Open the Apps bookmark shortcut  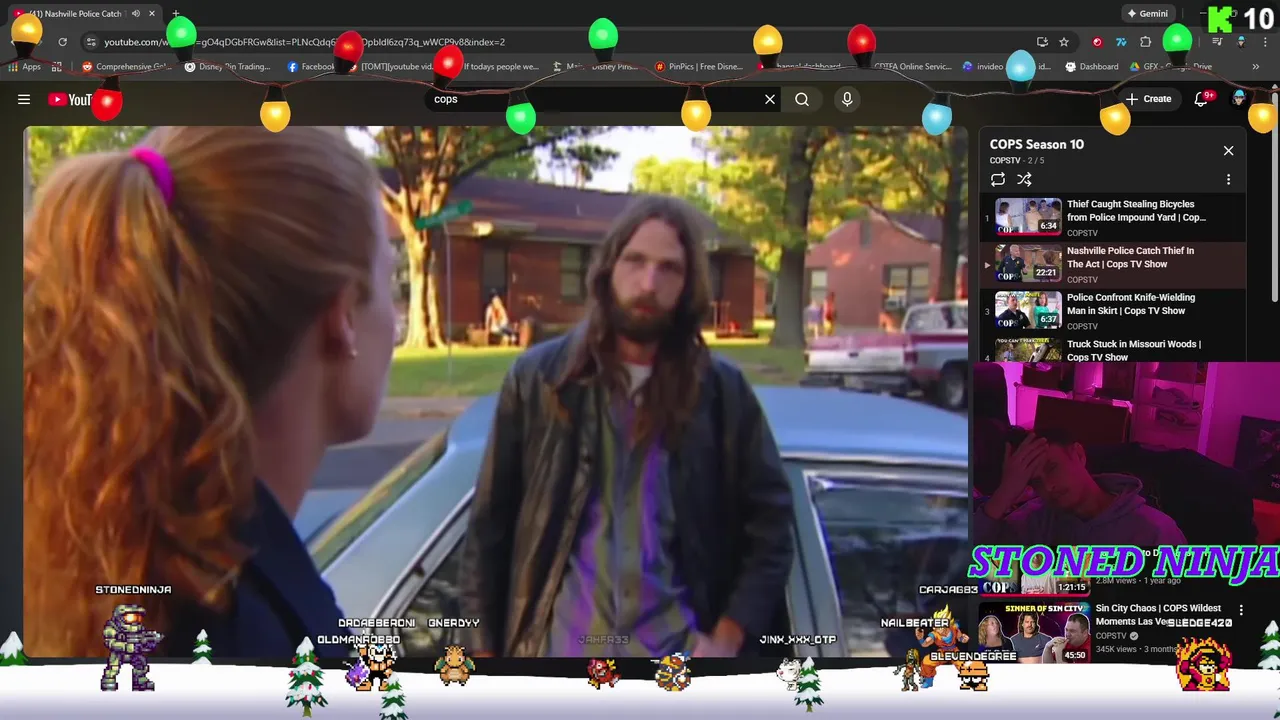(24, 67)
